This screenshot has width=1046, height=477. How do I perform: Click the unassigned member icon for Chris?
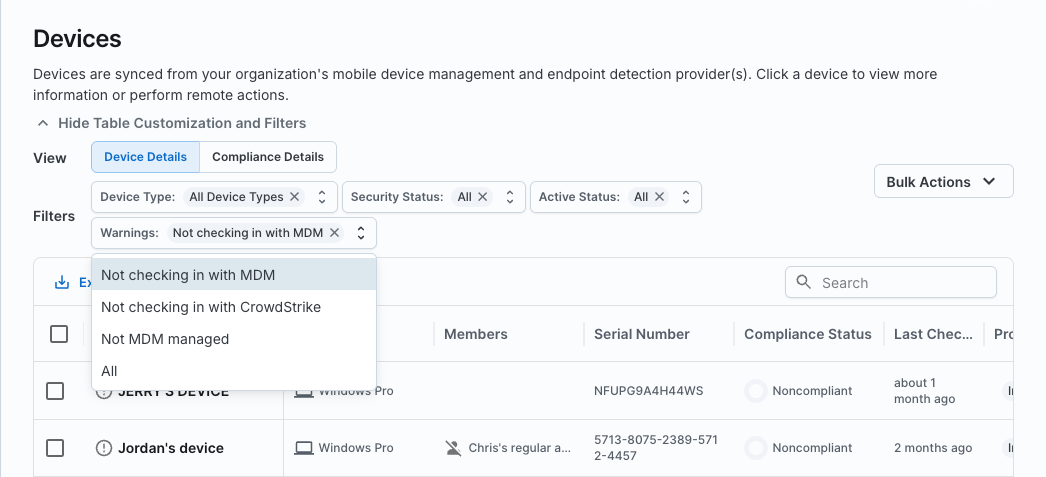tap(453, 448)
